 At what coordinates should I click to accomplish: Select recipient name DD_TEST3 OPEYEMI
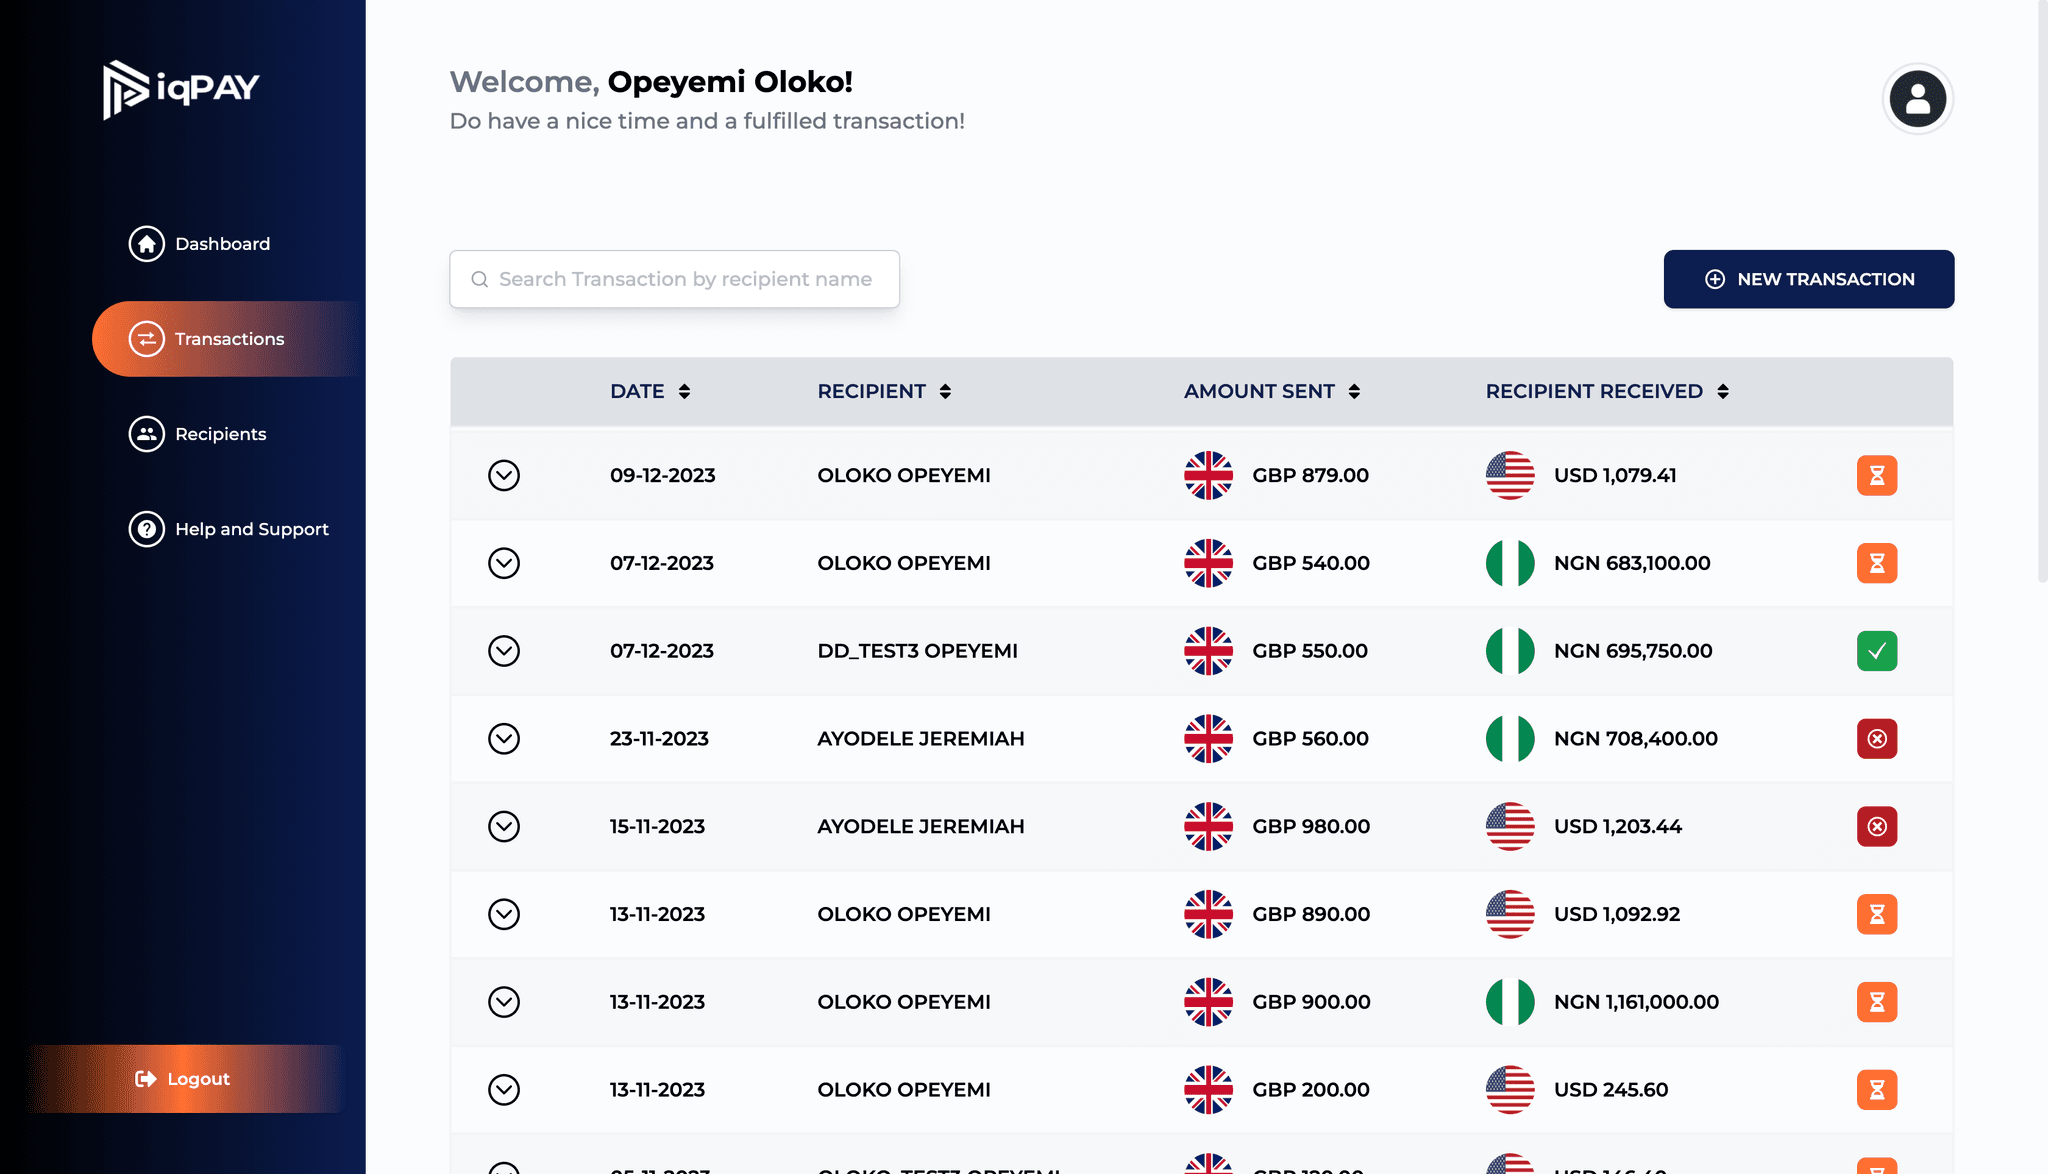917,651
